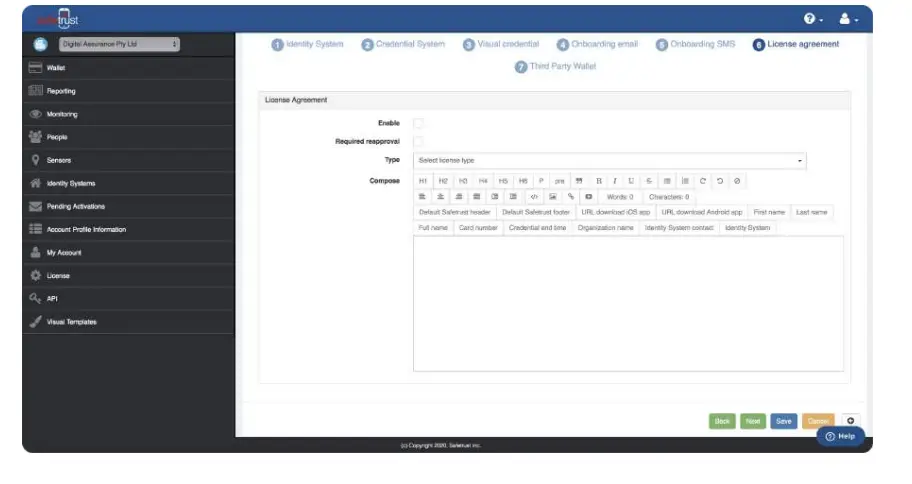Click the orange Cancel button
The height and width of the screenshot is (484, 912).
click(x=818, y=421)
